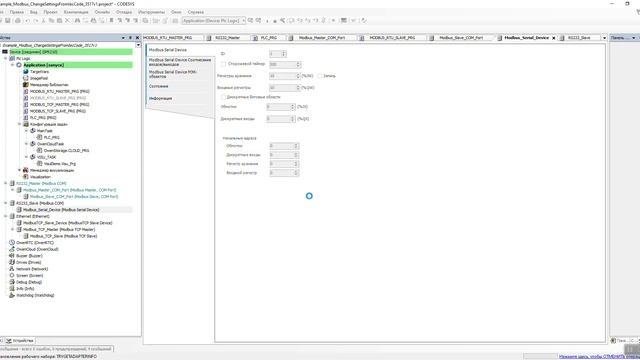Click the Buzzer speaker icon in device tree

pyautogui.click(x=12, y=256)
